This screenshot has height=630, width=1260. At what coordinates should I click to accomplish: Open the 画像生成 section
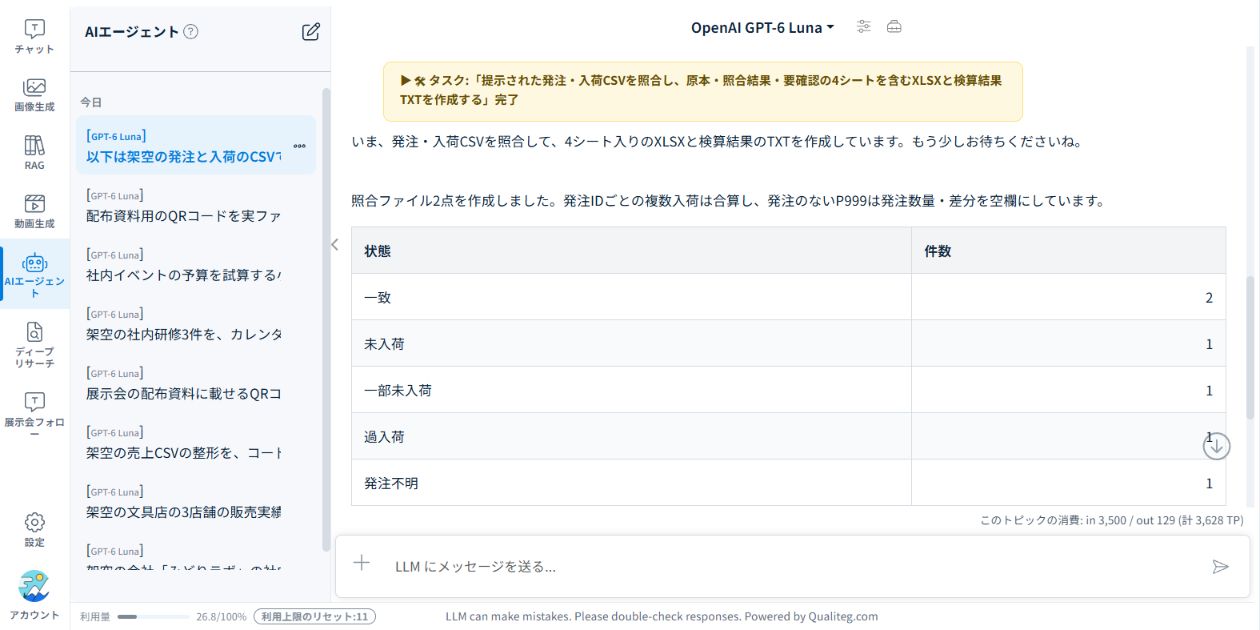pyautogui.click(x=34, y=95)
